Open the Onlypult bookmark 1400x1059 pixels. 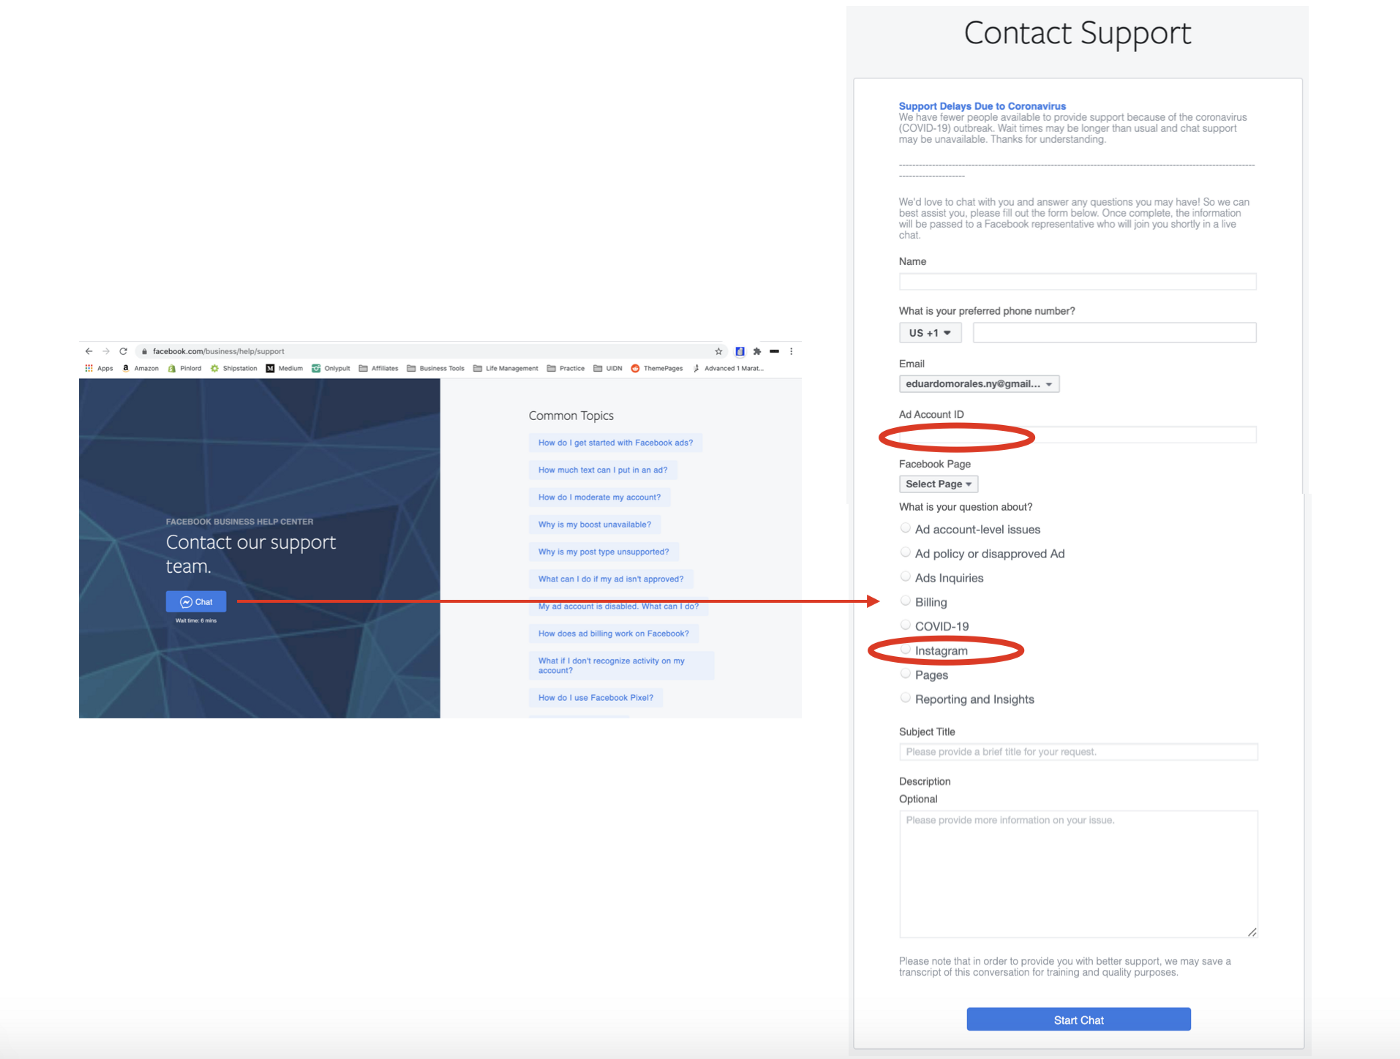(331, 368)
